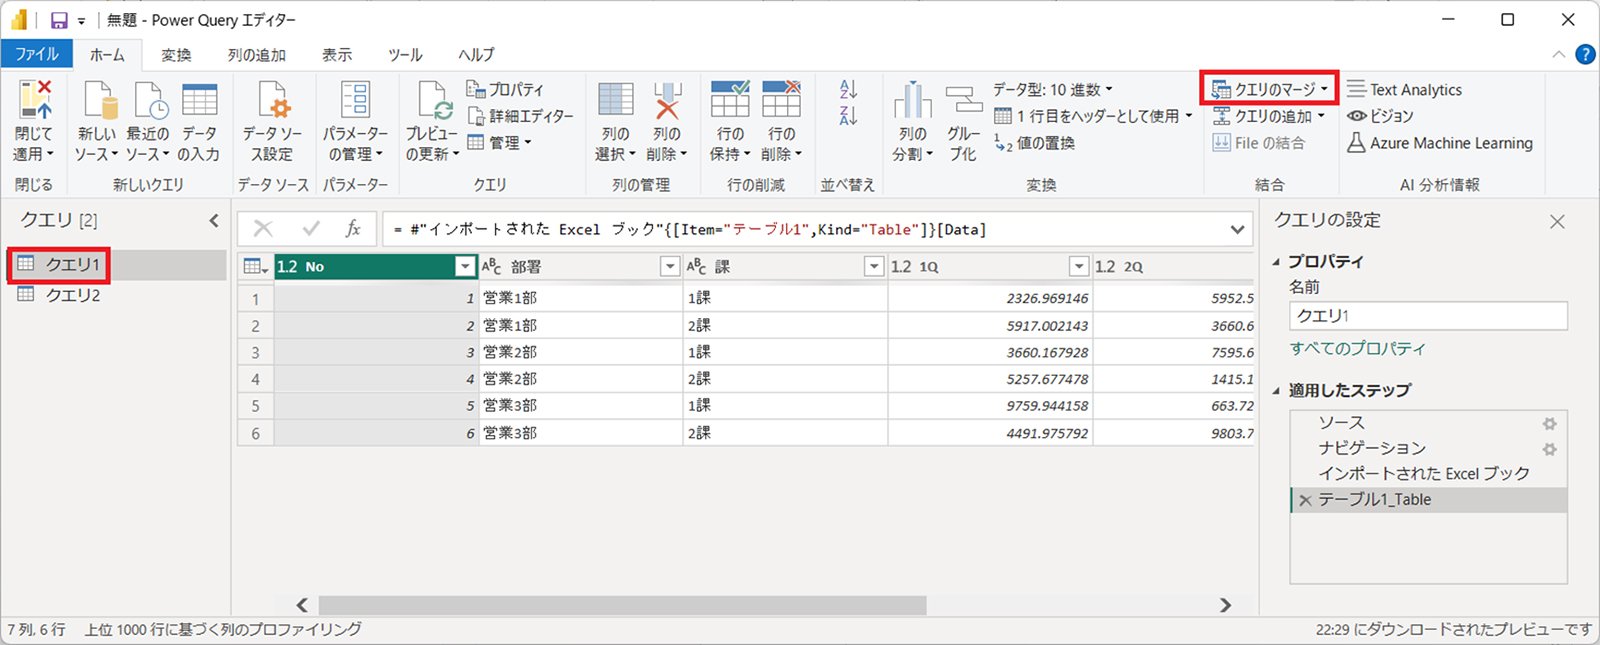Click Use First Row as Headers (1 行目をヘッダーとして使用)

pos(1093,116)
